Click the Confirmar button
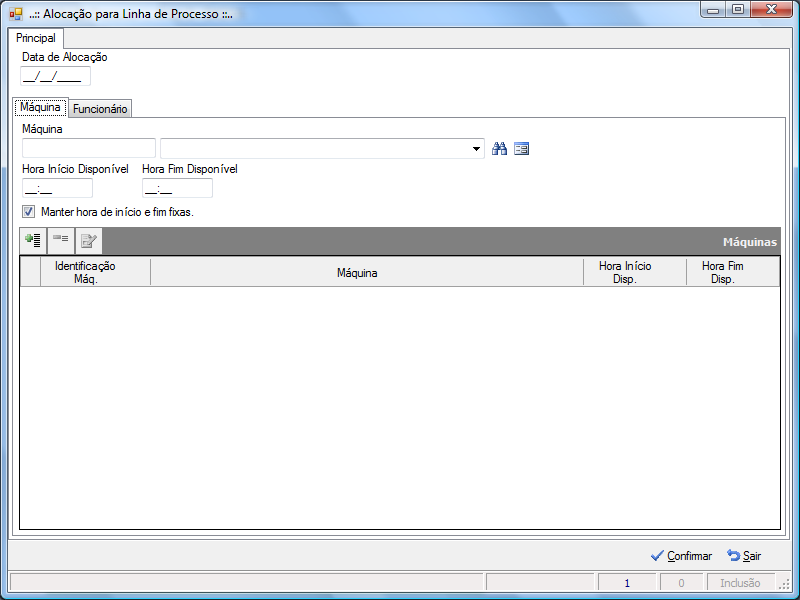The image size is (800, 600). [x=681, y=556]
